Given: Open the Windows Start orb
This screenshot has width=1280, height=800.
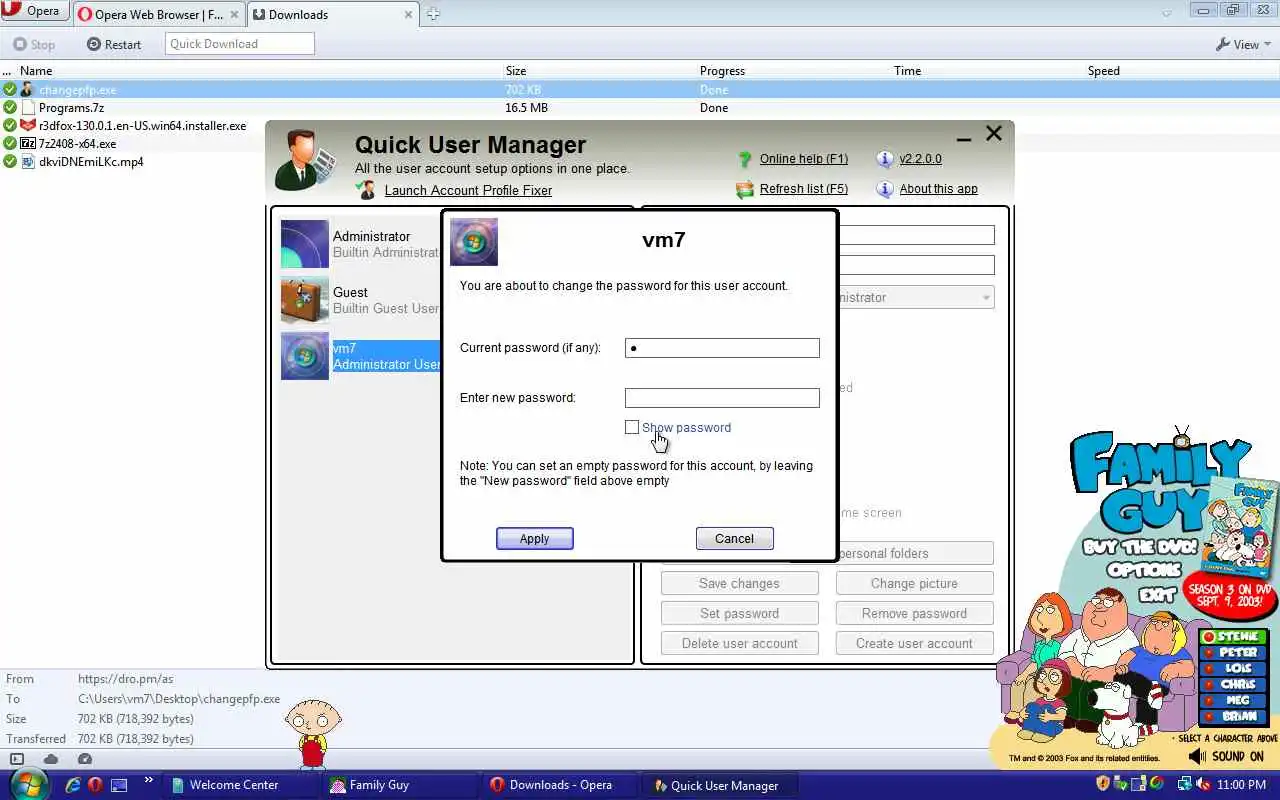Looking at the screenshot, I should [29, 783].
